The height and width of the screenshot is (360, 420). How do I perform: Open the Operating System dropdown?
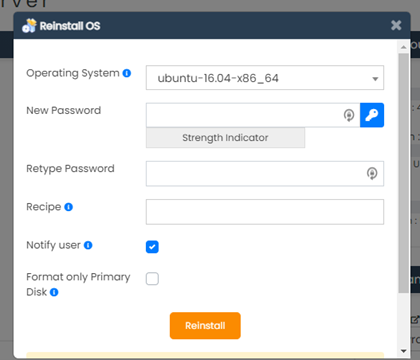click(x=265, y=78)
